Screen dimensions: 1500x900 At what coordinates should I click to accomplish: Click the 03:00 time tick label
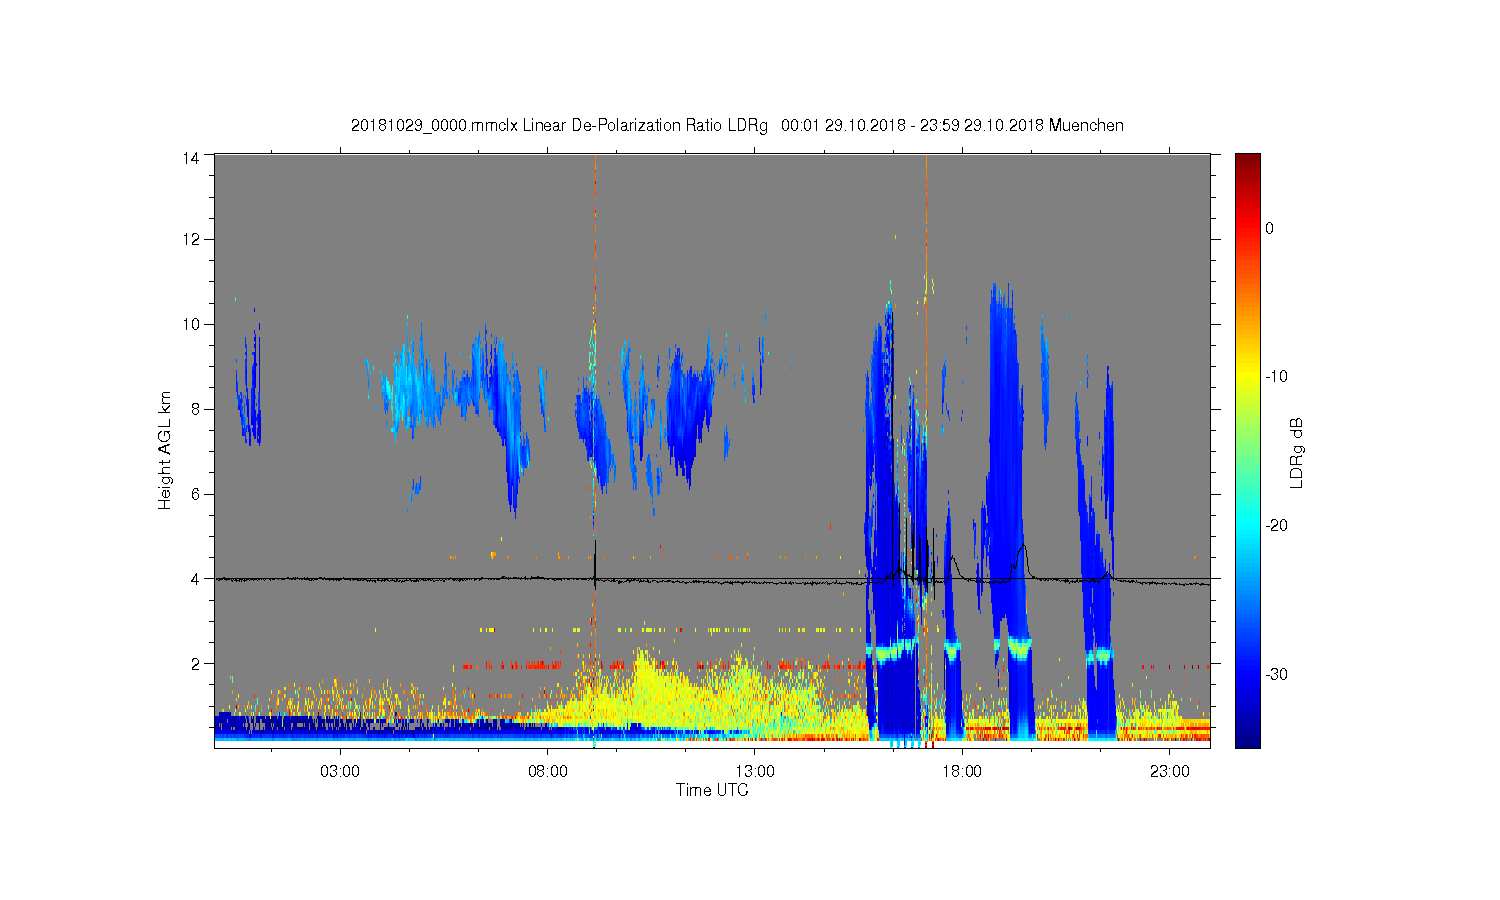[340, 772]
